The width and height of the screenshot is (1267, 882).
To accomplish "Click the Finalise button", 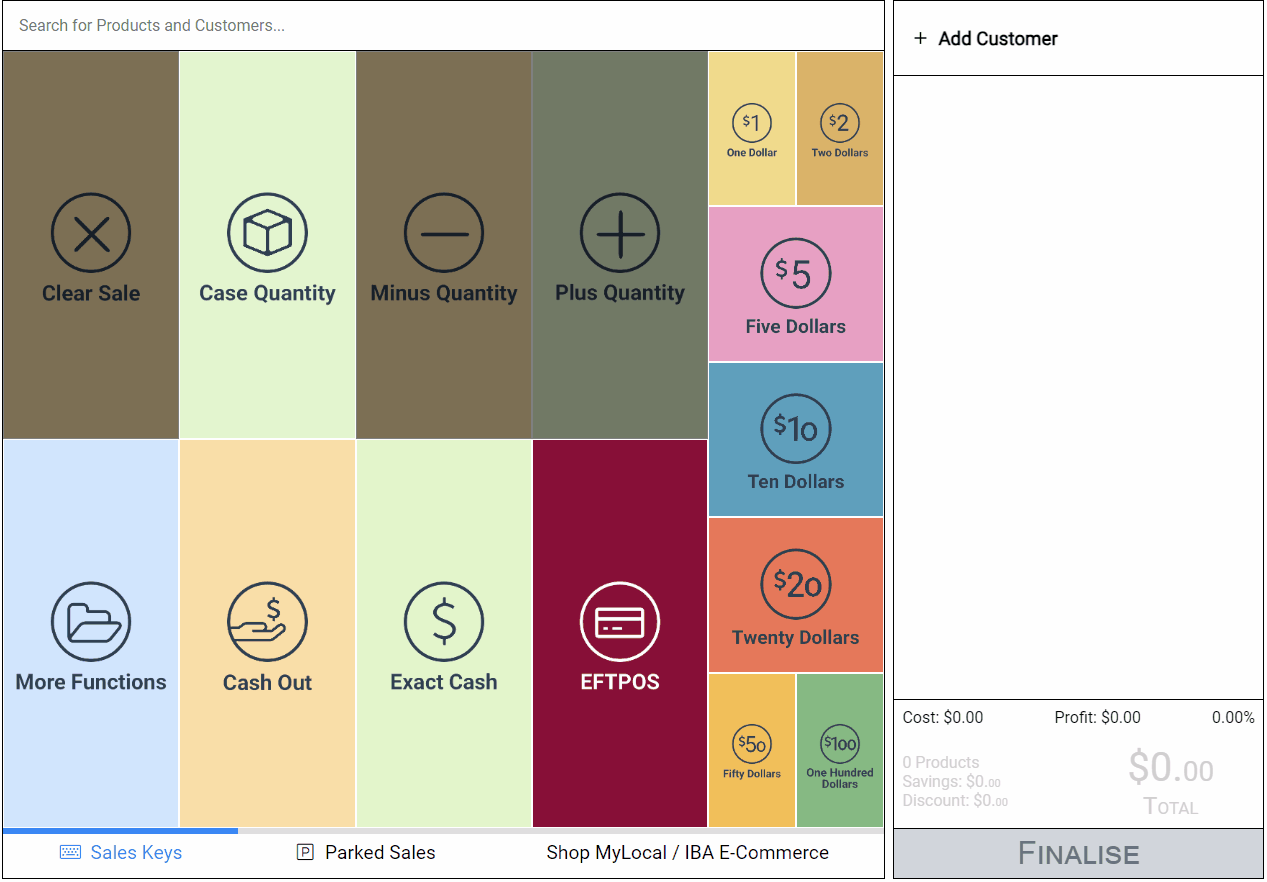I will (1078, 854).
